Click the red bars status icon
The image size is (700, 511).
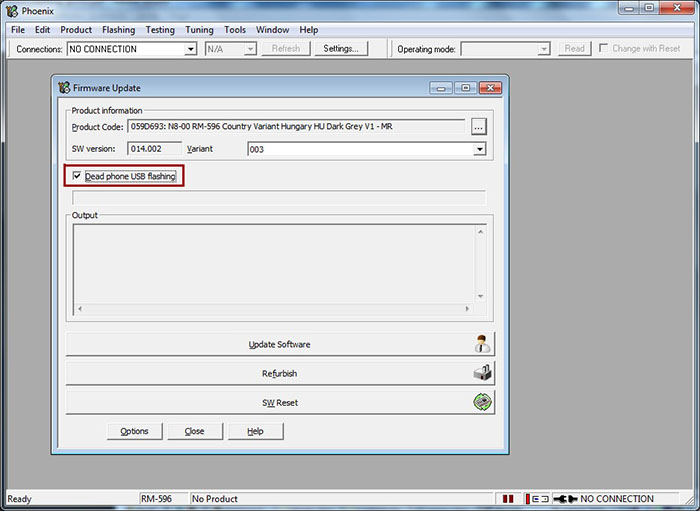508,499
